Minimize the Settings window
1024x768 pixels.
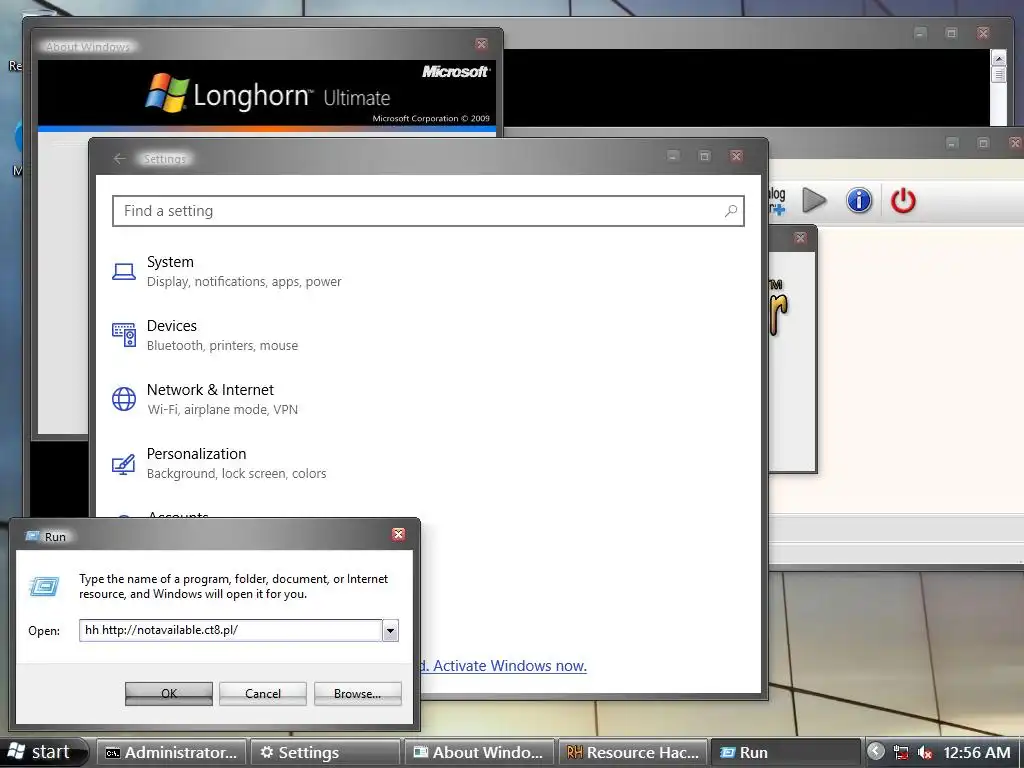click(x=673, y=155)
